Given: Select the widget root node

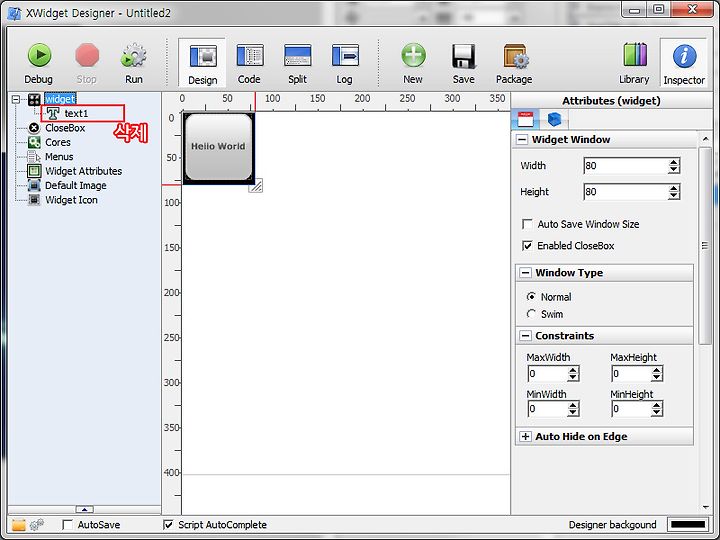Looking at the screenshot, I should coord(60,99).
